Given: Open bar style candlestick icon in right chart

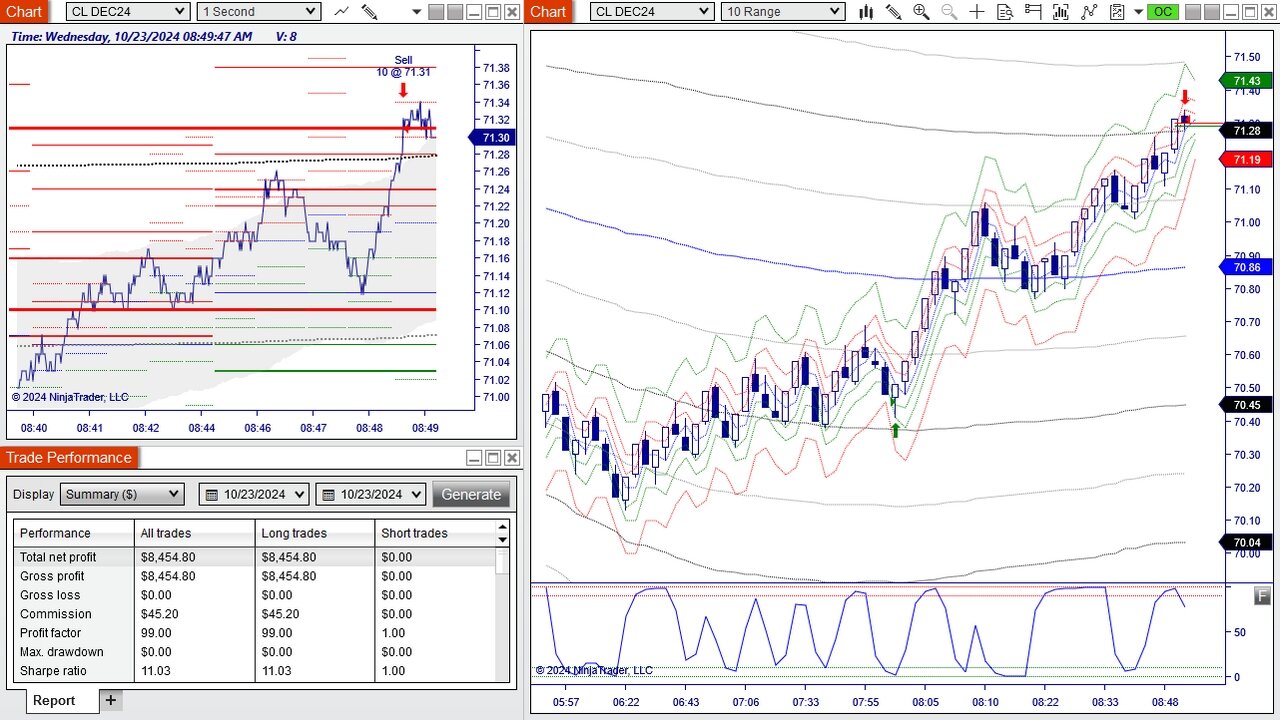Looking at the screenshot, I should pyautogui.click(x=866, y=11).
